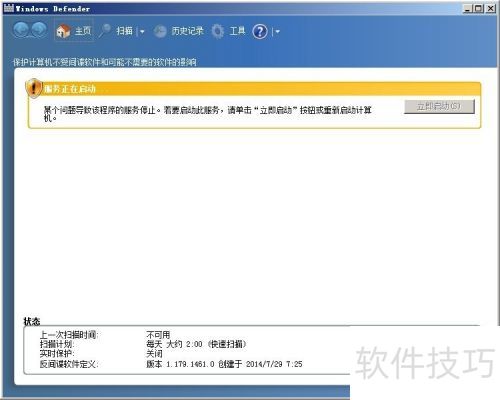Maximize the Windows Defender window
This screenshot has height=400, width=500.
[479, 9]
